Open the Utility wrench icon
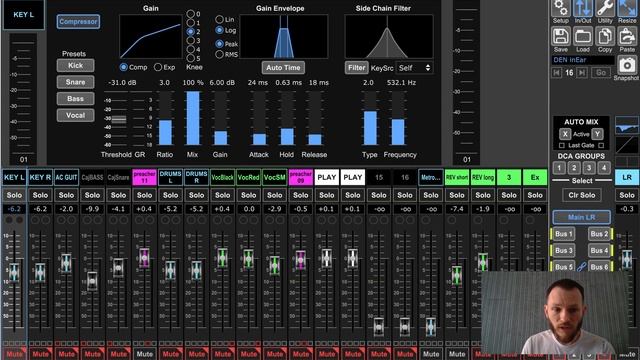Screen dimensions: 640x360 (605, 9)
